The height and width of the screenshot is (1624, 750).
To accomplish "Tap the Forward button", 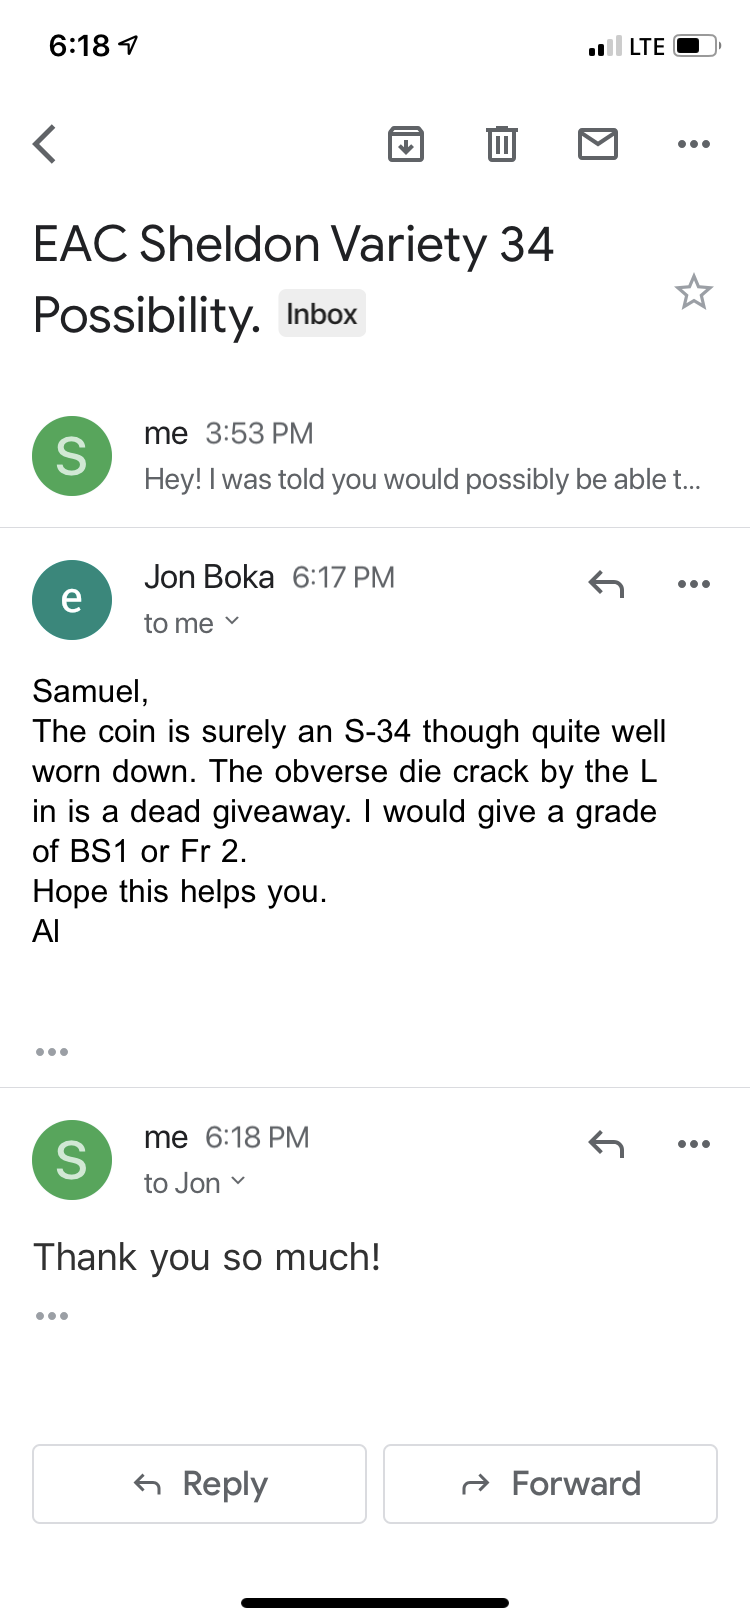I will 551,1484.
